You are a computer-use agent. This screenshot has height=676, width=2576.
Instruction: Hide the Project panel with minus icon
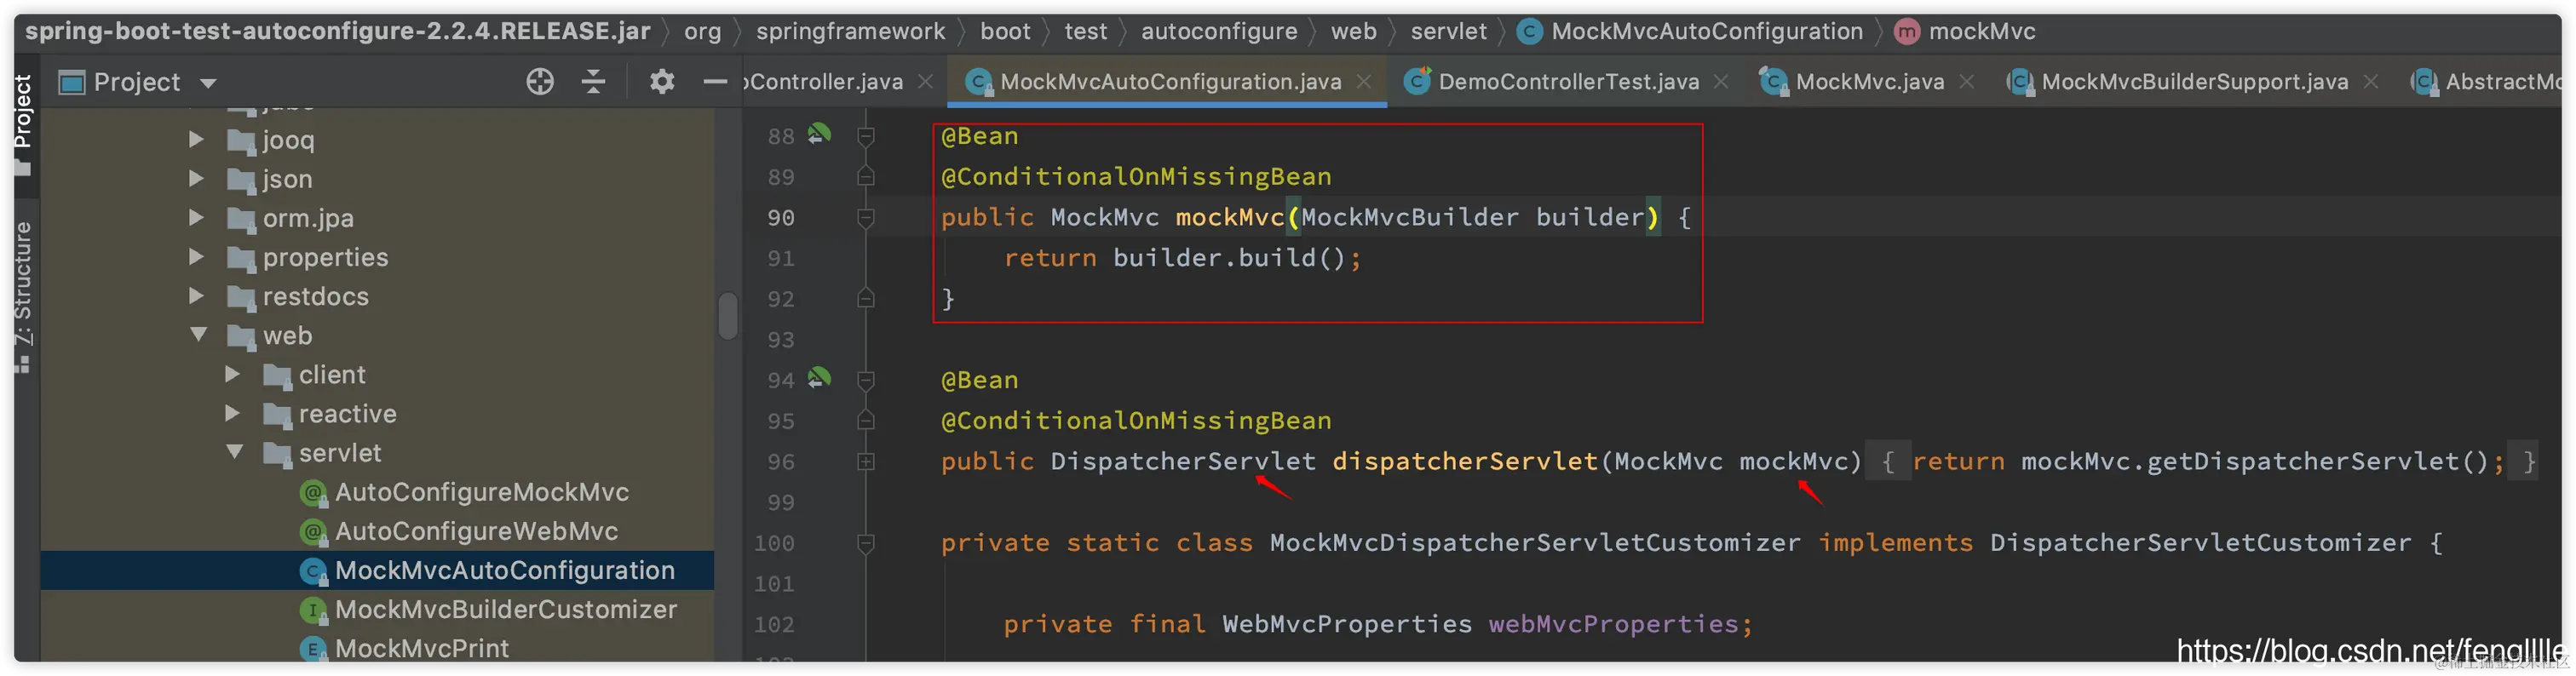(x=715, y=82)
